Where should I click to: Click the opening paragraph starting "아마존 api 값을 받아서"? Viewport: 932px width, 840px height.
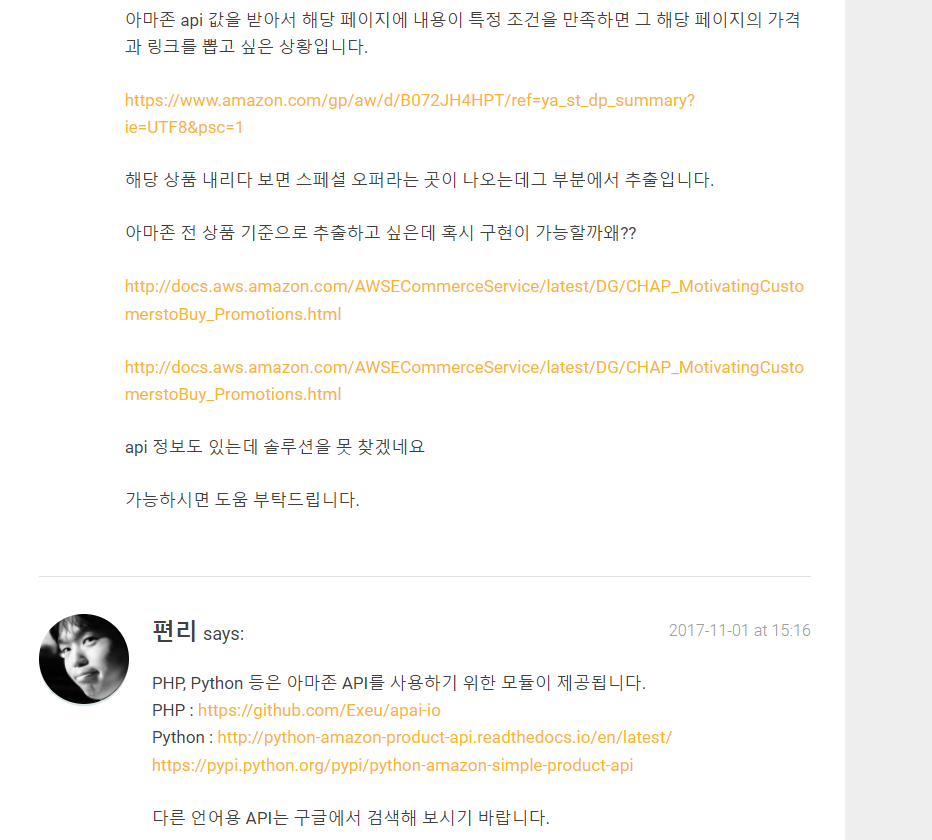[463, 33]
